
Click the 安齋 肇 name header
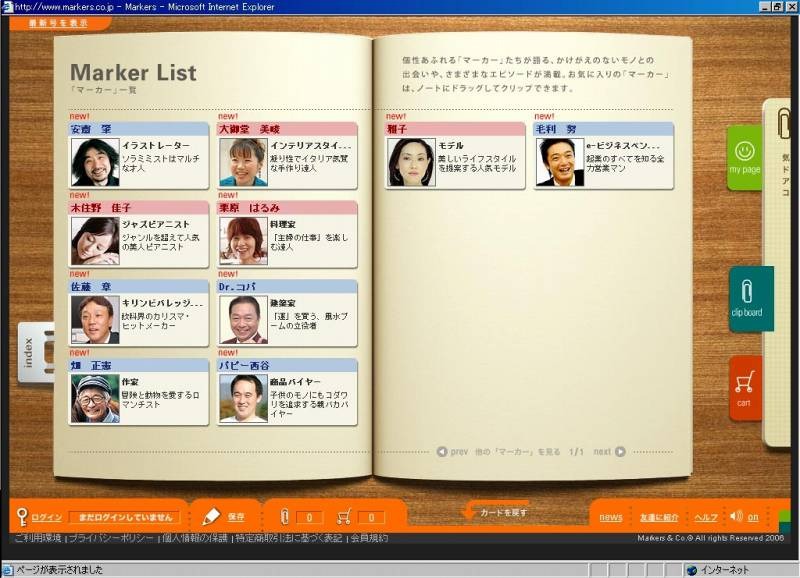(138, 129)
